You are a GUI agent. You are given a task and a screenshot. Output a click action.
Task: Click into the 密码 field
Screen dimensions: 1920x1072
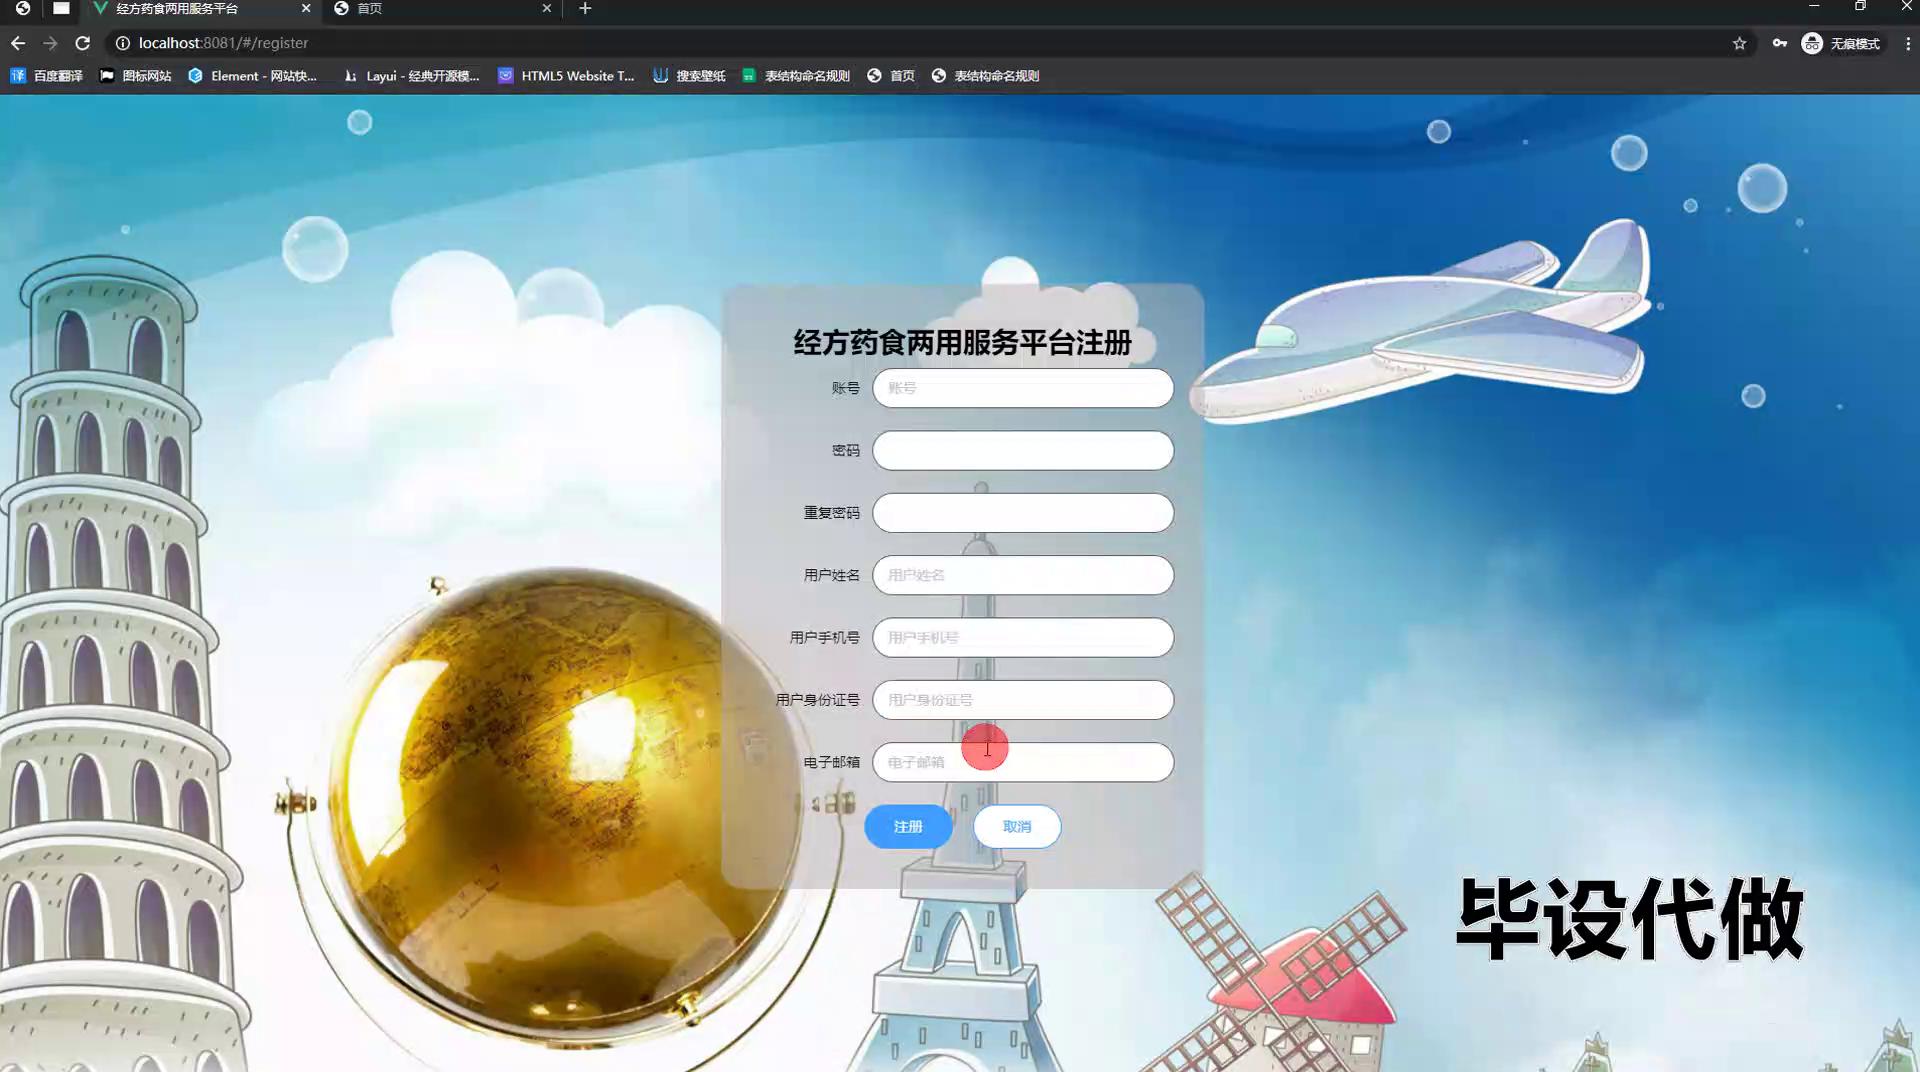[x=1022, y=451]
